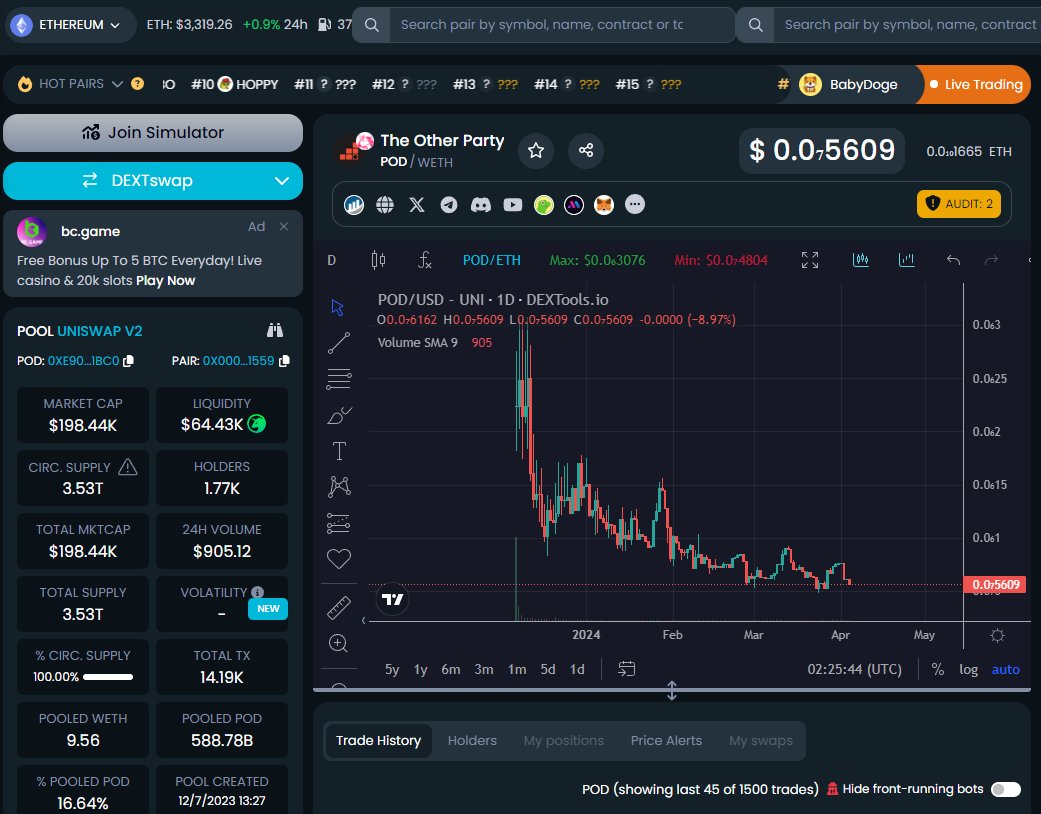Select the forecasting and position tool
The width and height of the screenshot is (1041, 814).
339,523
